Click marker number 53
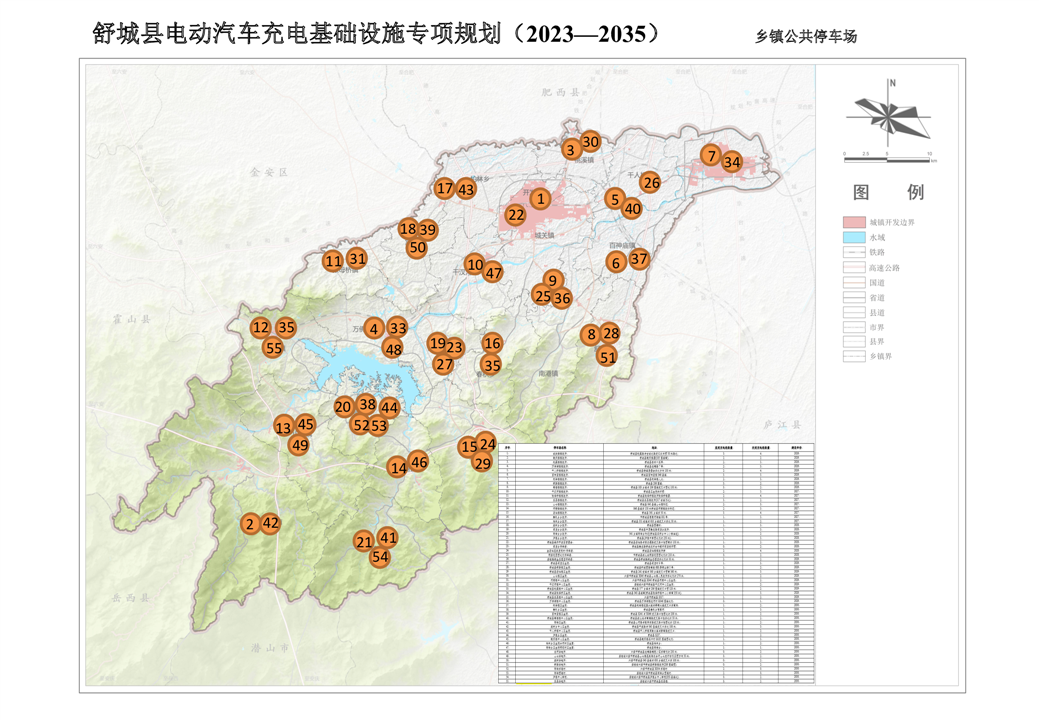Viewport: 1039px width, 720px height. [378, 426]
